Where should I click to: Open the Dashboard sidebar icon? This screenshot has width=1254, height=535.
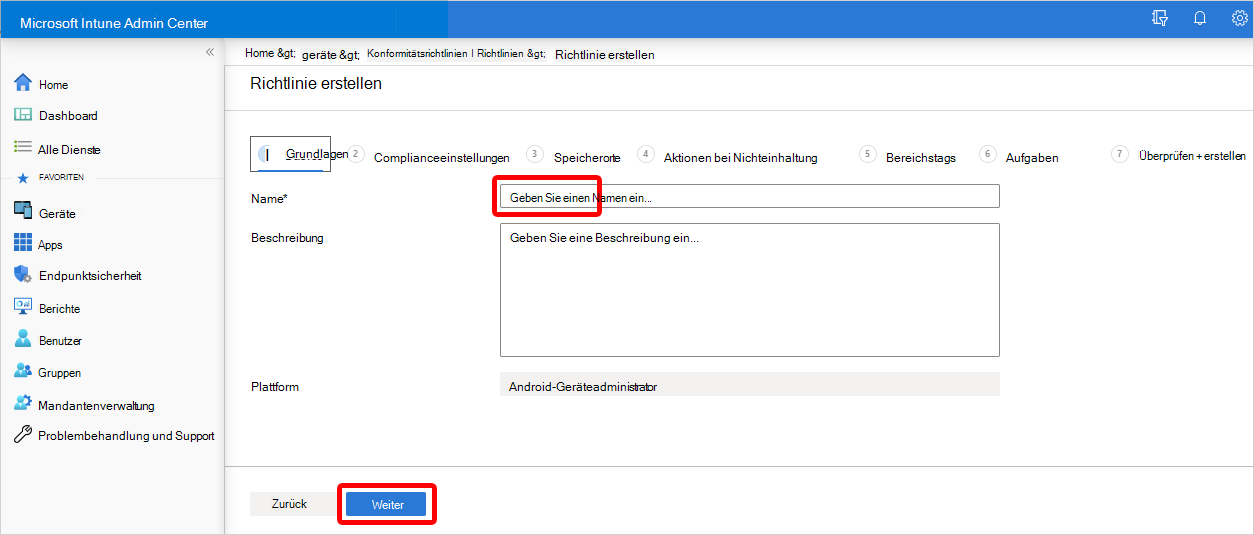click(x=23, y=115)
